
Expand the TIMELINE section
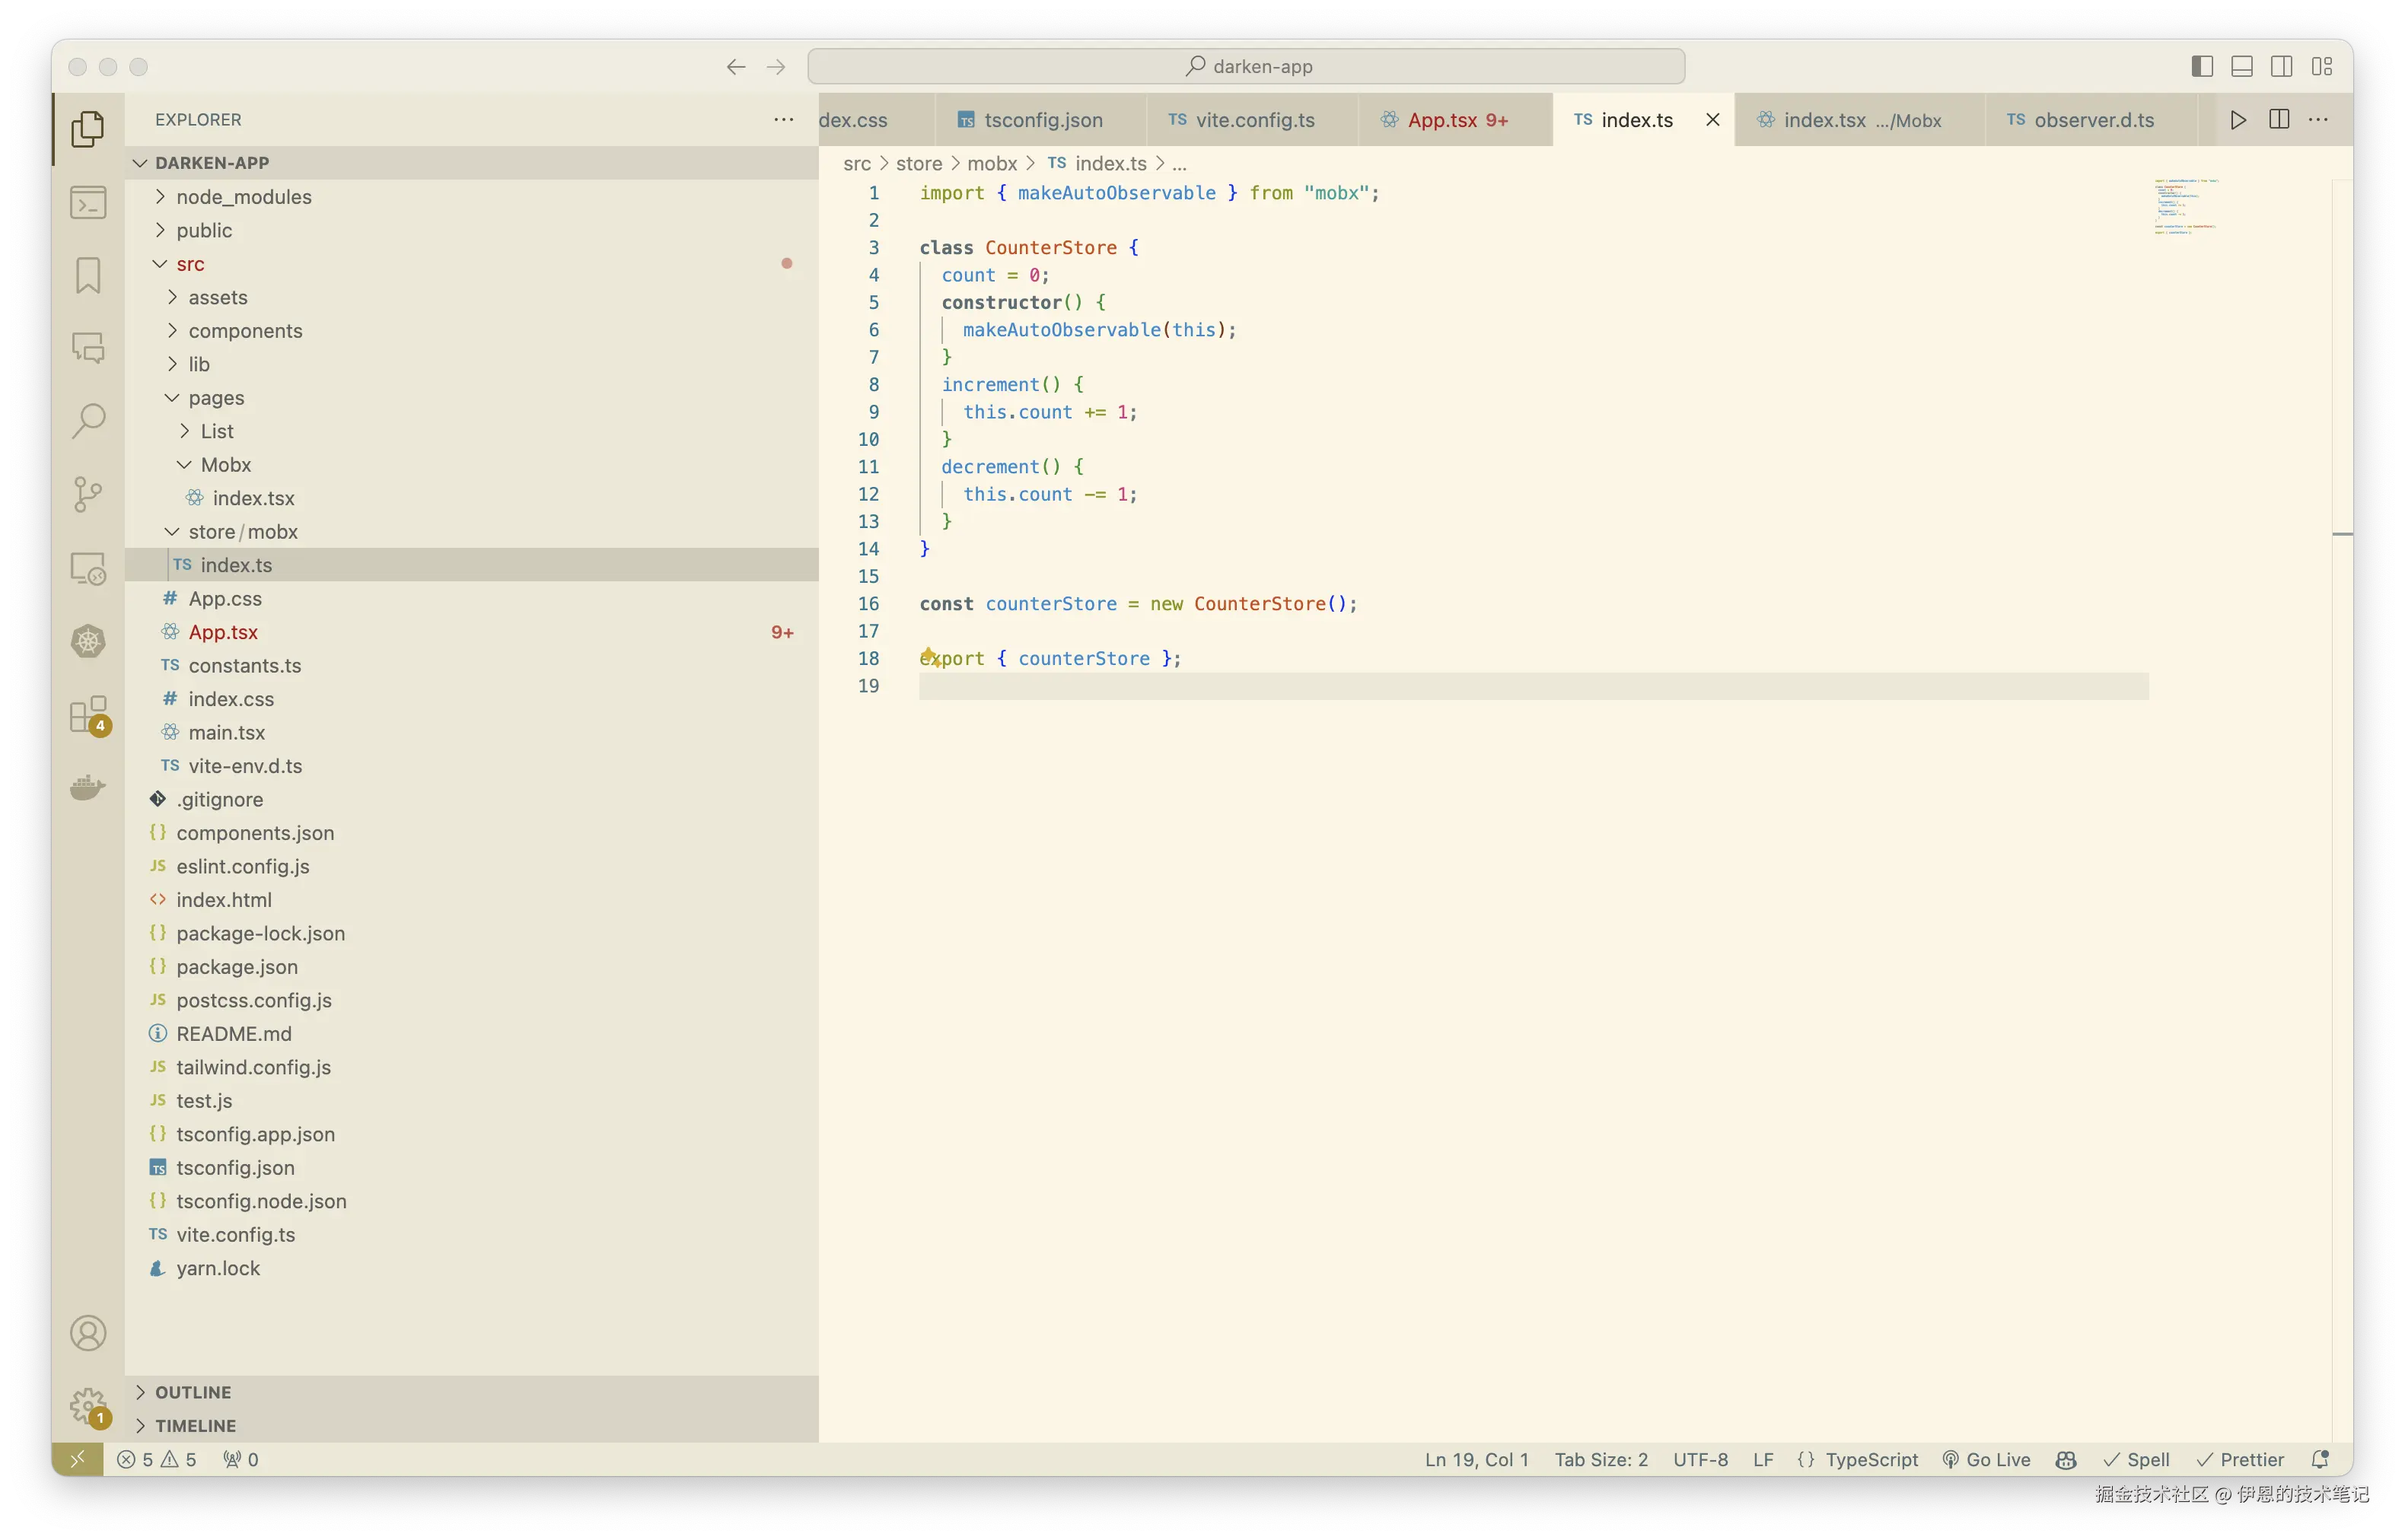click(471, 1425)
